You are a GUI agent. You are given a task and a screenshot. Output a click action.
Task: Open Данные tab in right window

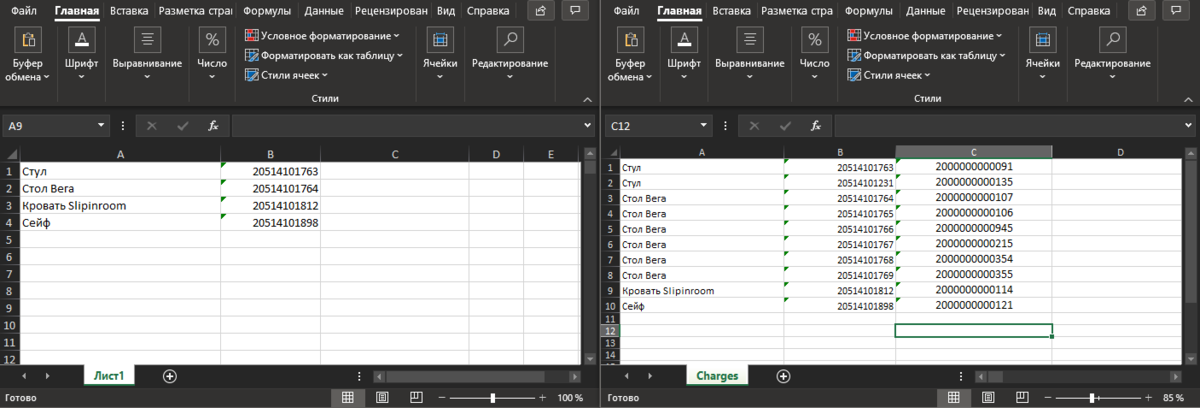point(926,12)
